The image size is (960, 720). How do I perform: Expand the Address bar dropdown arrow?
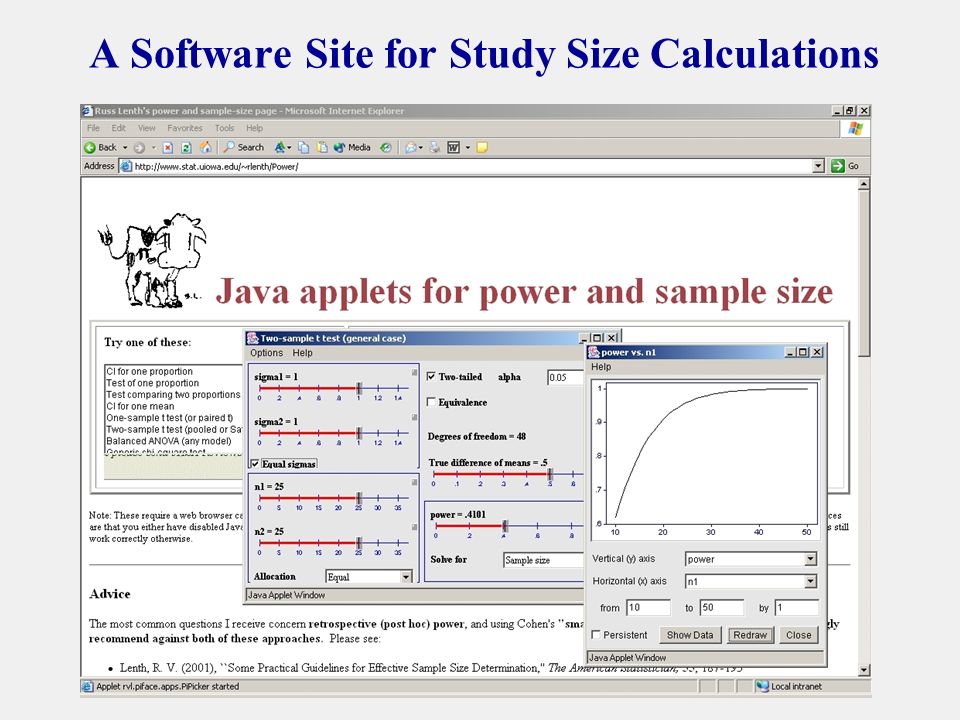pyautogui.click(x=819, y=166)
